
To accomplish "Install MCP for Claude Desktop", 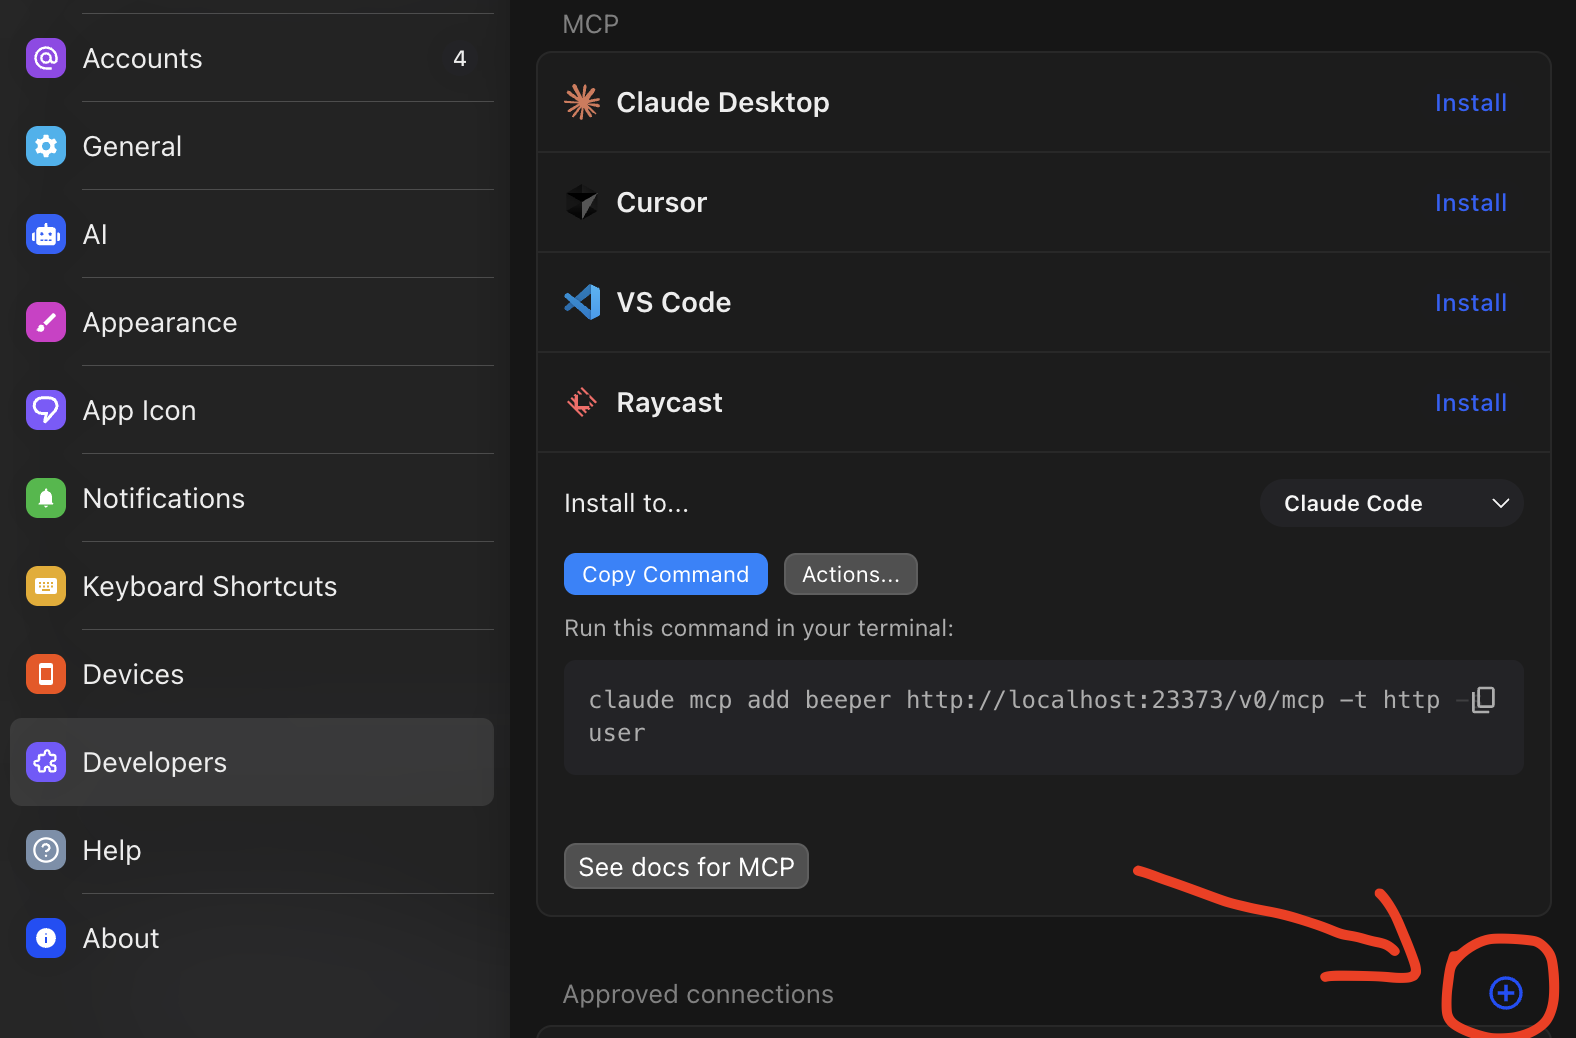I will pos(1471,103).
